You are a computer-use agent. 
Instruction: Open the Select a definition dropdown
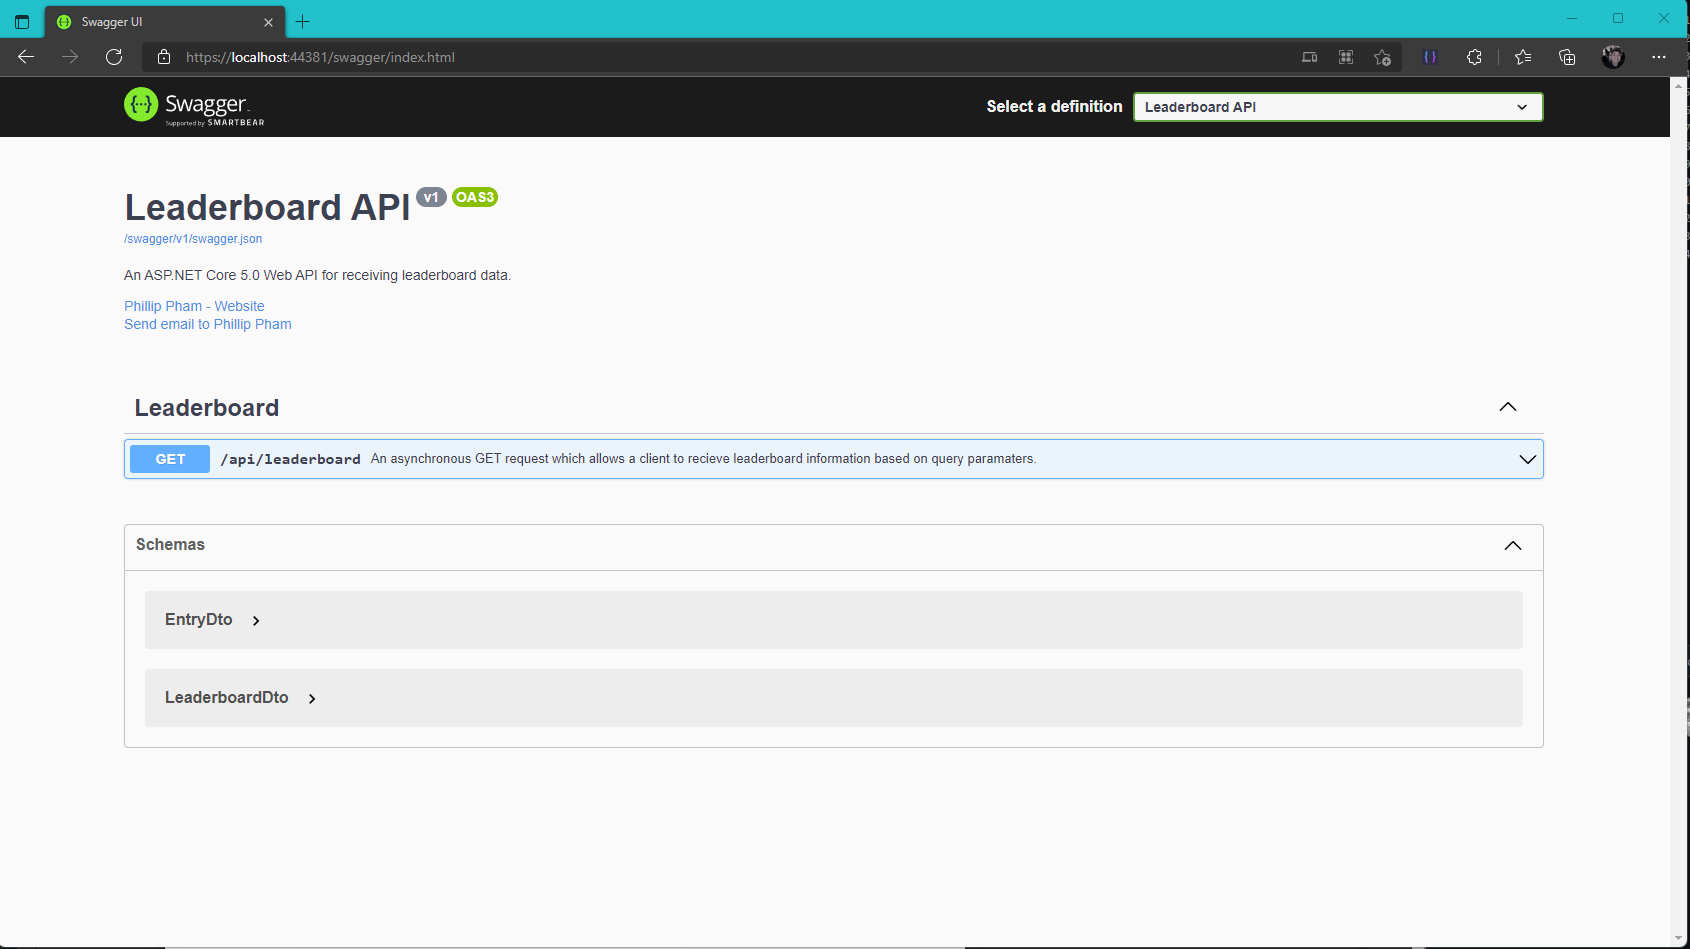pyautogui.click(x=1338, y=107)
